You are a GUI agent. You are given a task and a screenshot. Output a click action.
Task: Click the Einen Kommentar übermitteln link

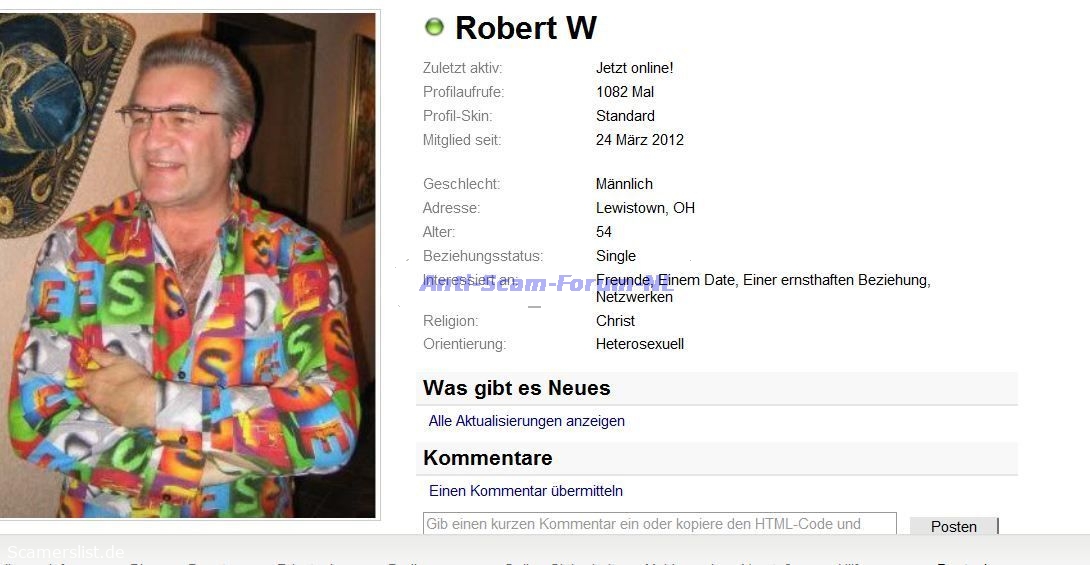pos(526,491)
